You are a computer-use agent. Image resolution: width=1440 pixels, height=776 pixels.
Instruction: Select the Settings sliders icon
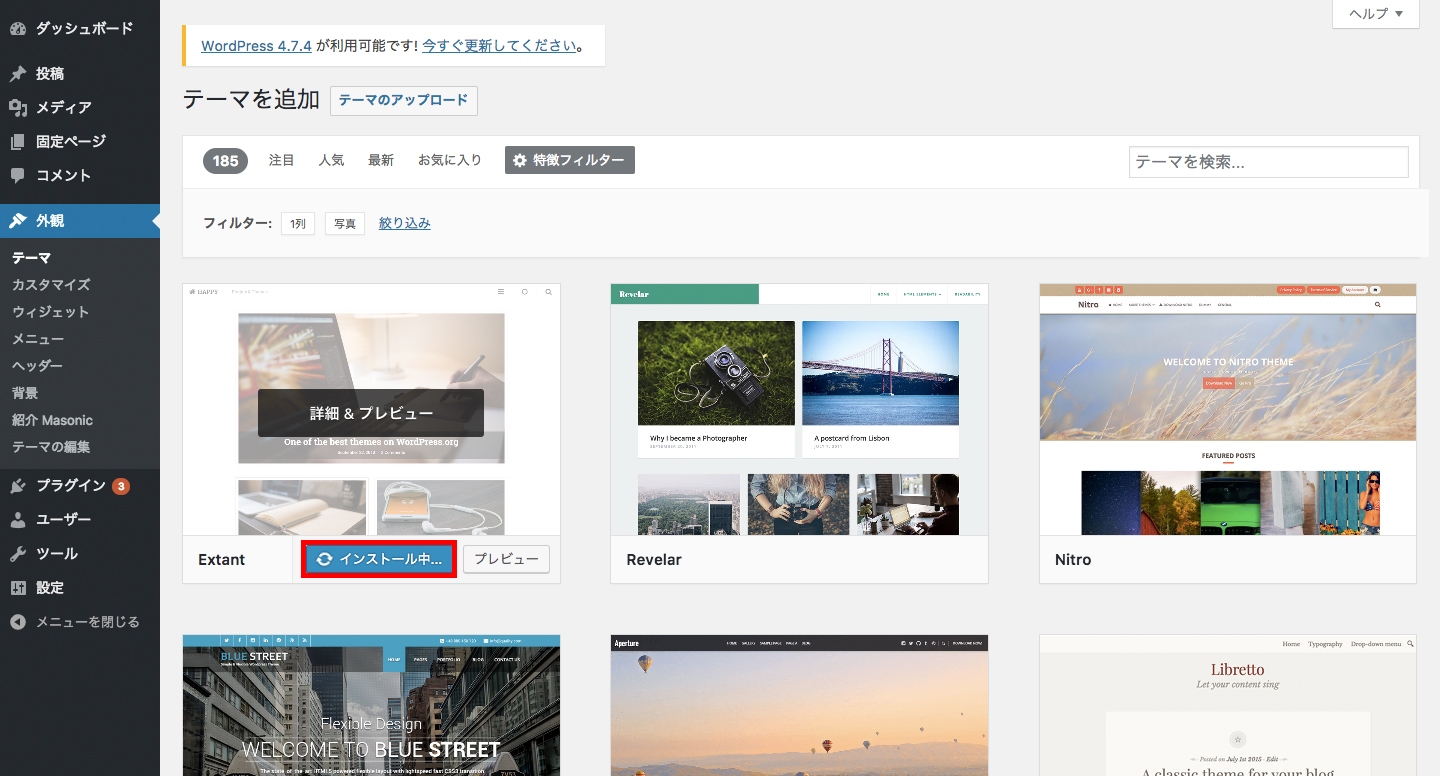(x=18, y=588)
